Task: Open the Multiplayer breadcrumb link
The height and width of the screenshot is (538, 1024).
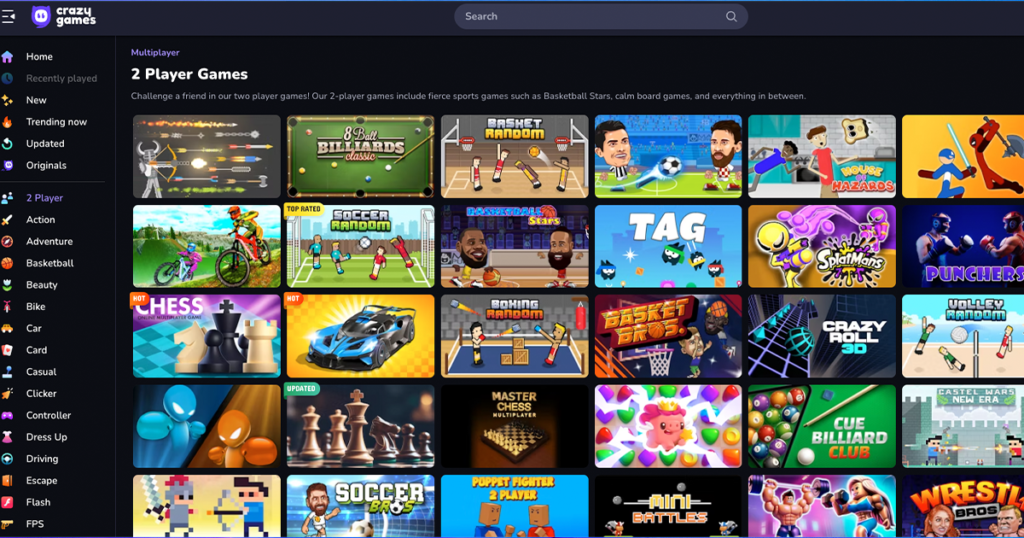Action: (155, 52)
